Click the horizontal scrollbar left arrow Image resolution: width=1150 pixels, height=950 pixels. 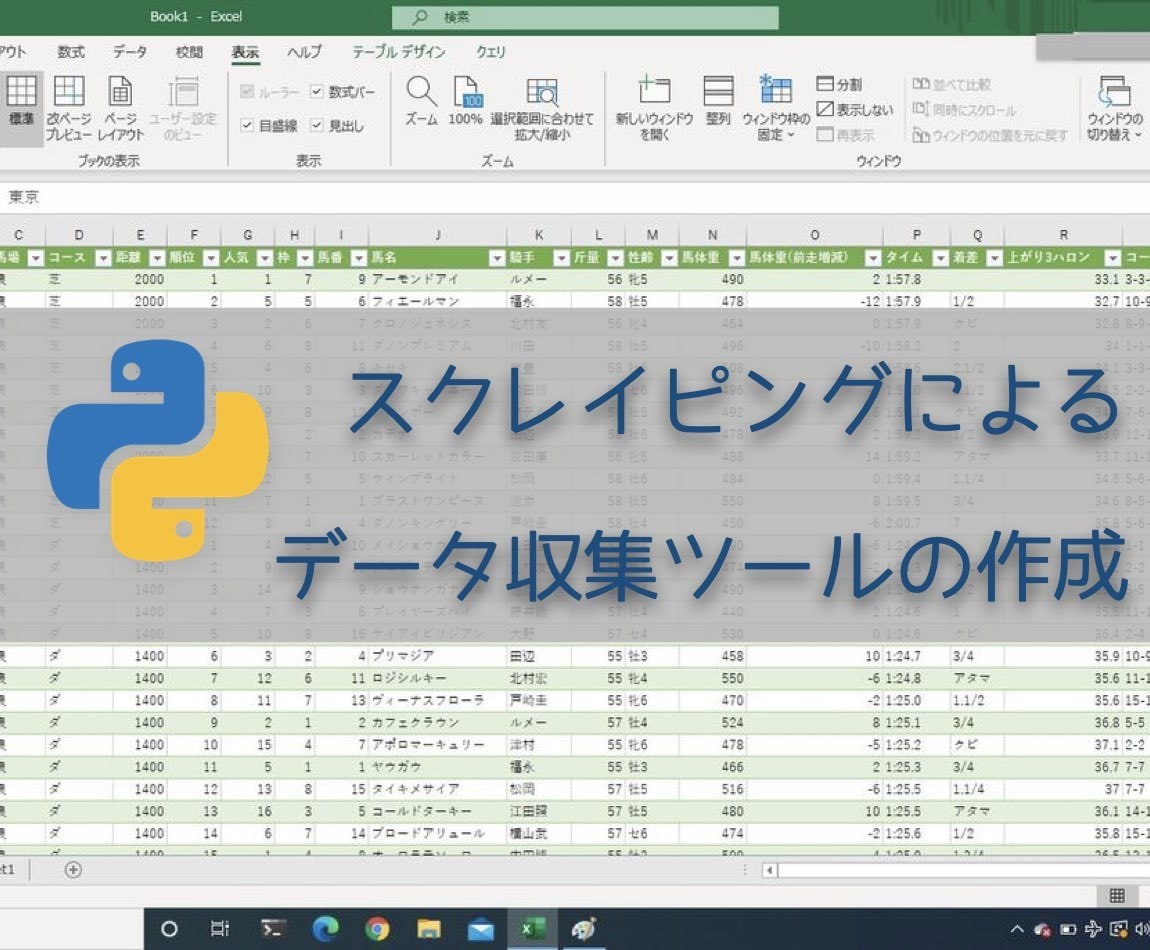[769, 871]
